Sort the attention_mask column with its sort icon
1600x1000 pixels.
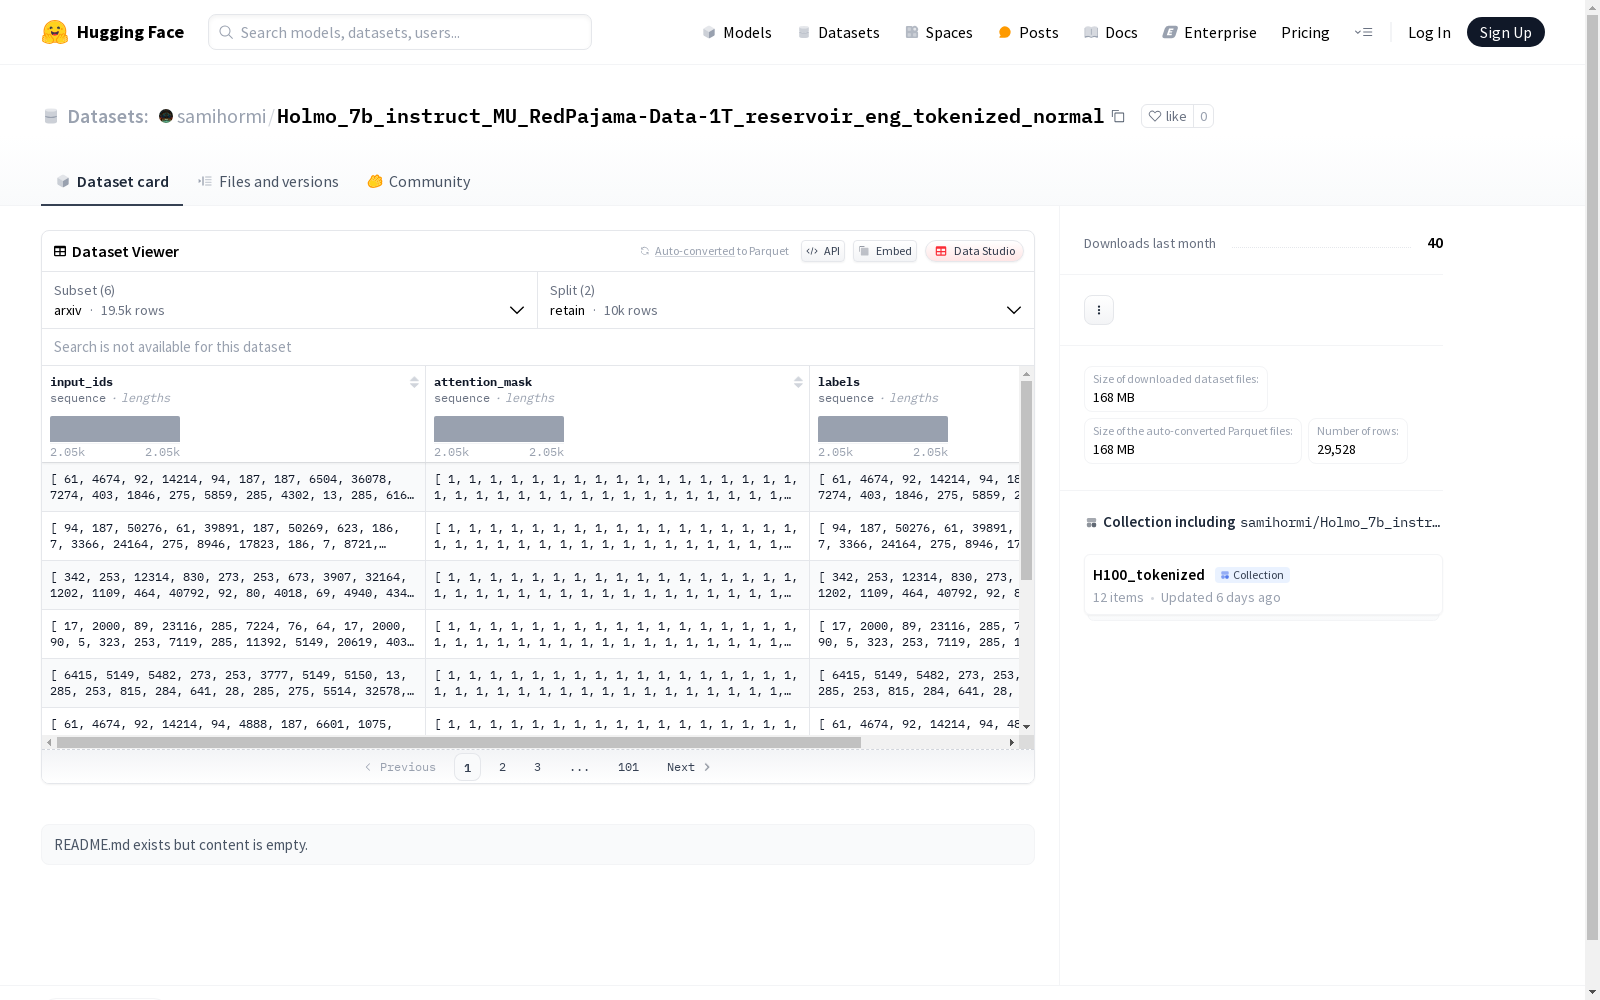pyautogui.click(x=798, y=382)
